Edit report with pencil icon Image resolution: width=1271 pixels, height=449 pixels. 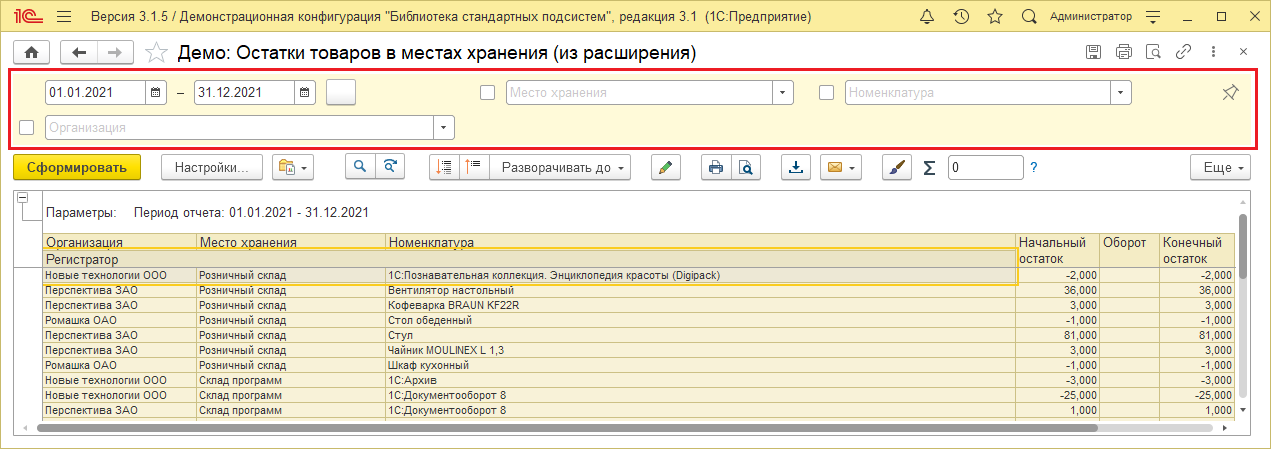(x=666, y=167)
